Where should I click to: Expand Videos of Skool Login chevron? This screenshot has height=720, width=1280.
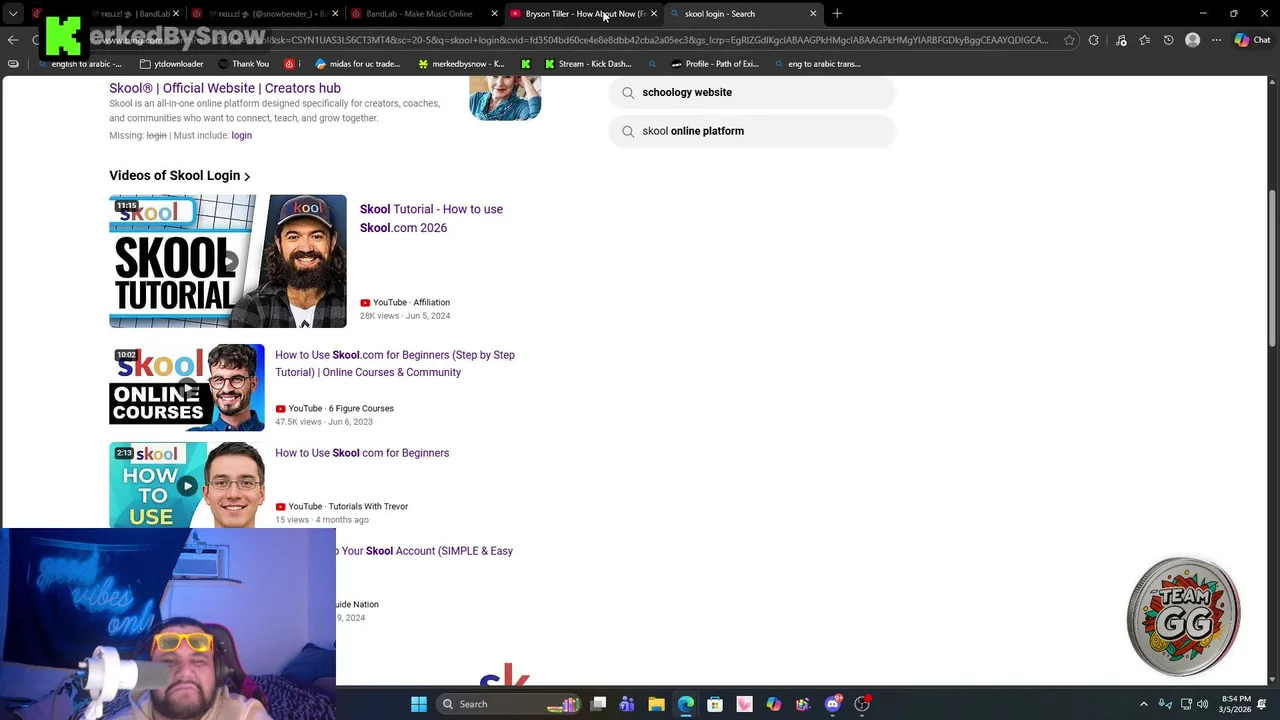(247, 176)
